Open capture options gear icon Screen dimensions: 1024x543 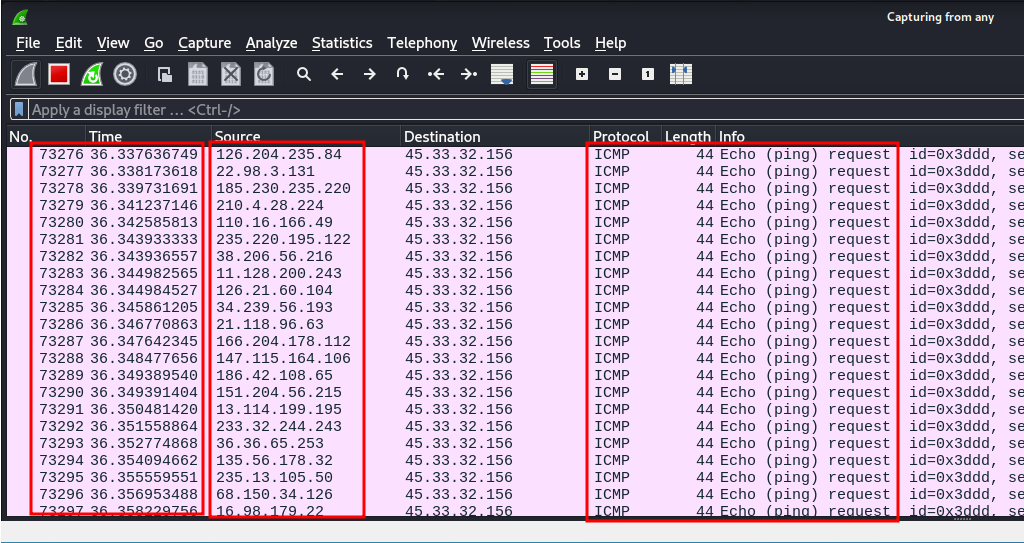tap(125, 74)
